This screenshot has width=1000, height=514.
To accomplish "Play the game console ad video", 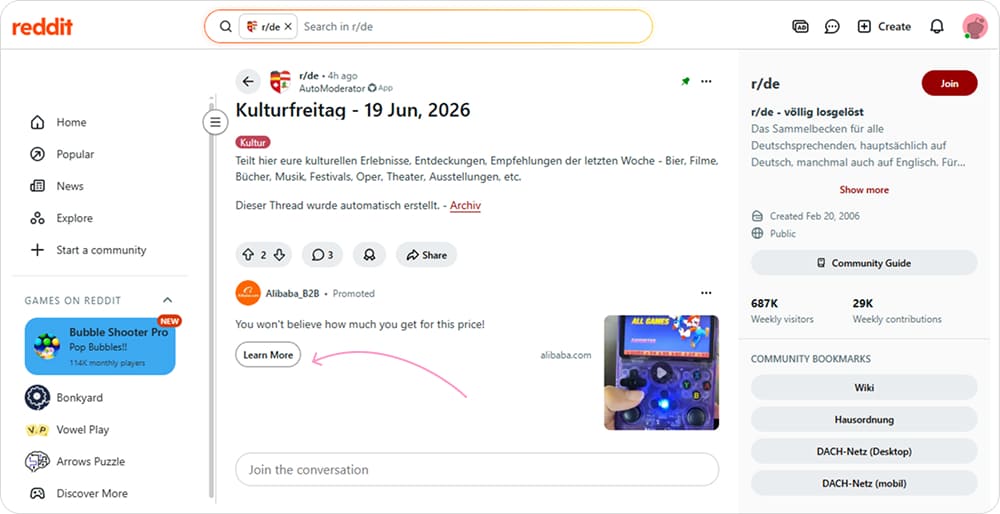I will [662, 372].
